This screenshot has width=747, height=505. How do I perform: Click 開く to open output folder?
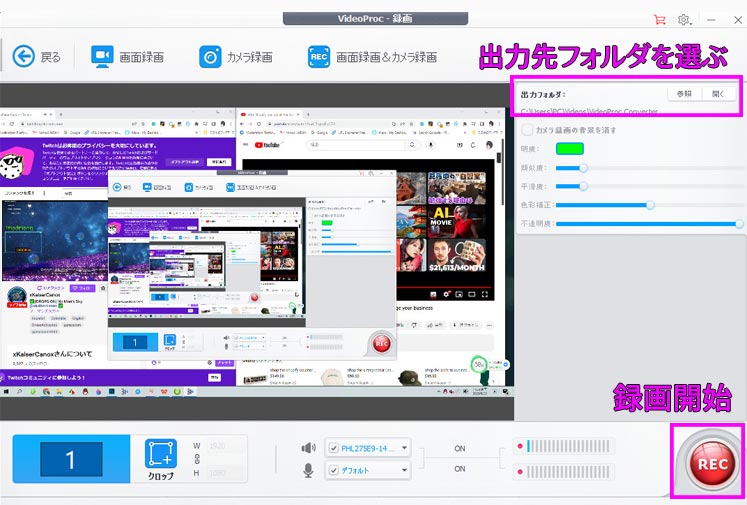tap(718, 94)
